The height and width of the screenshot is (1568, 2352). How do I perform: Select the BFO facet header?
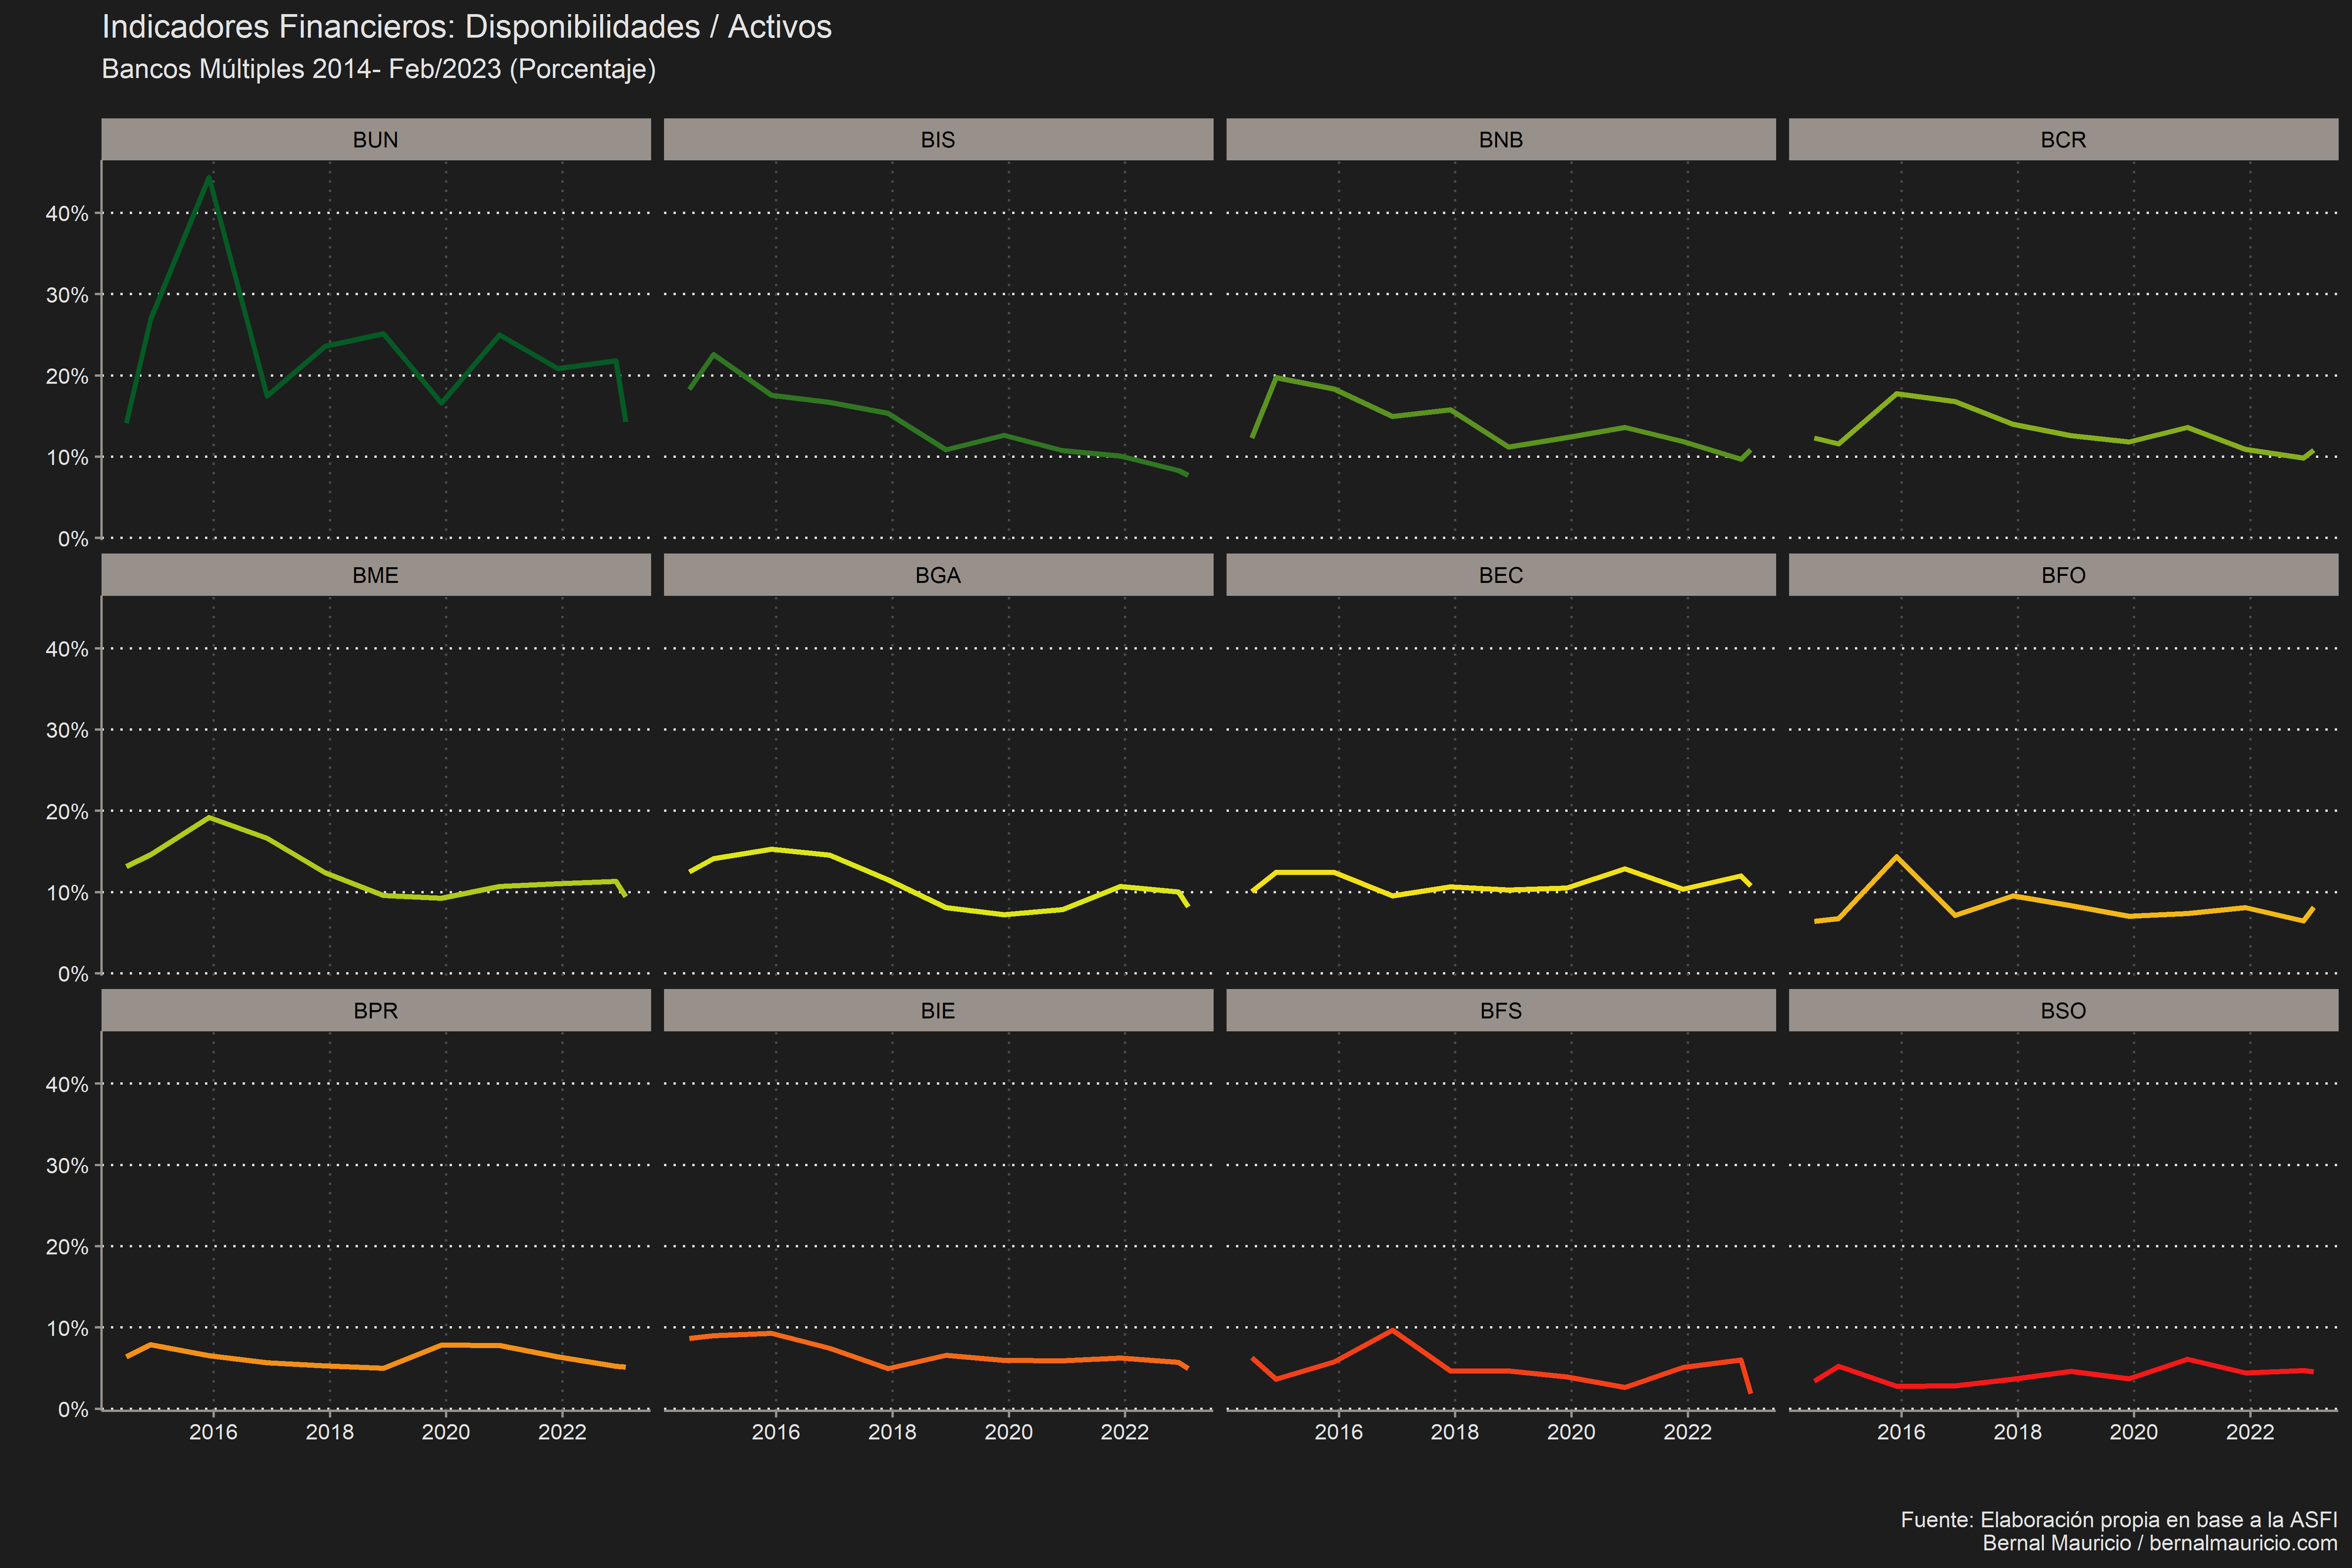coord(2063,575)
